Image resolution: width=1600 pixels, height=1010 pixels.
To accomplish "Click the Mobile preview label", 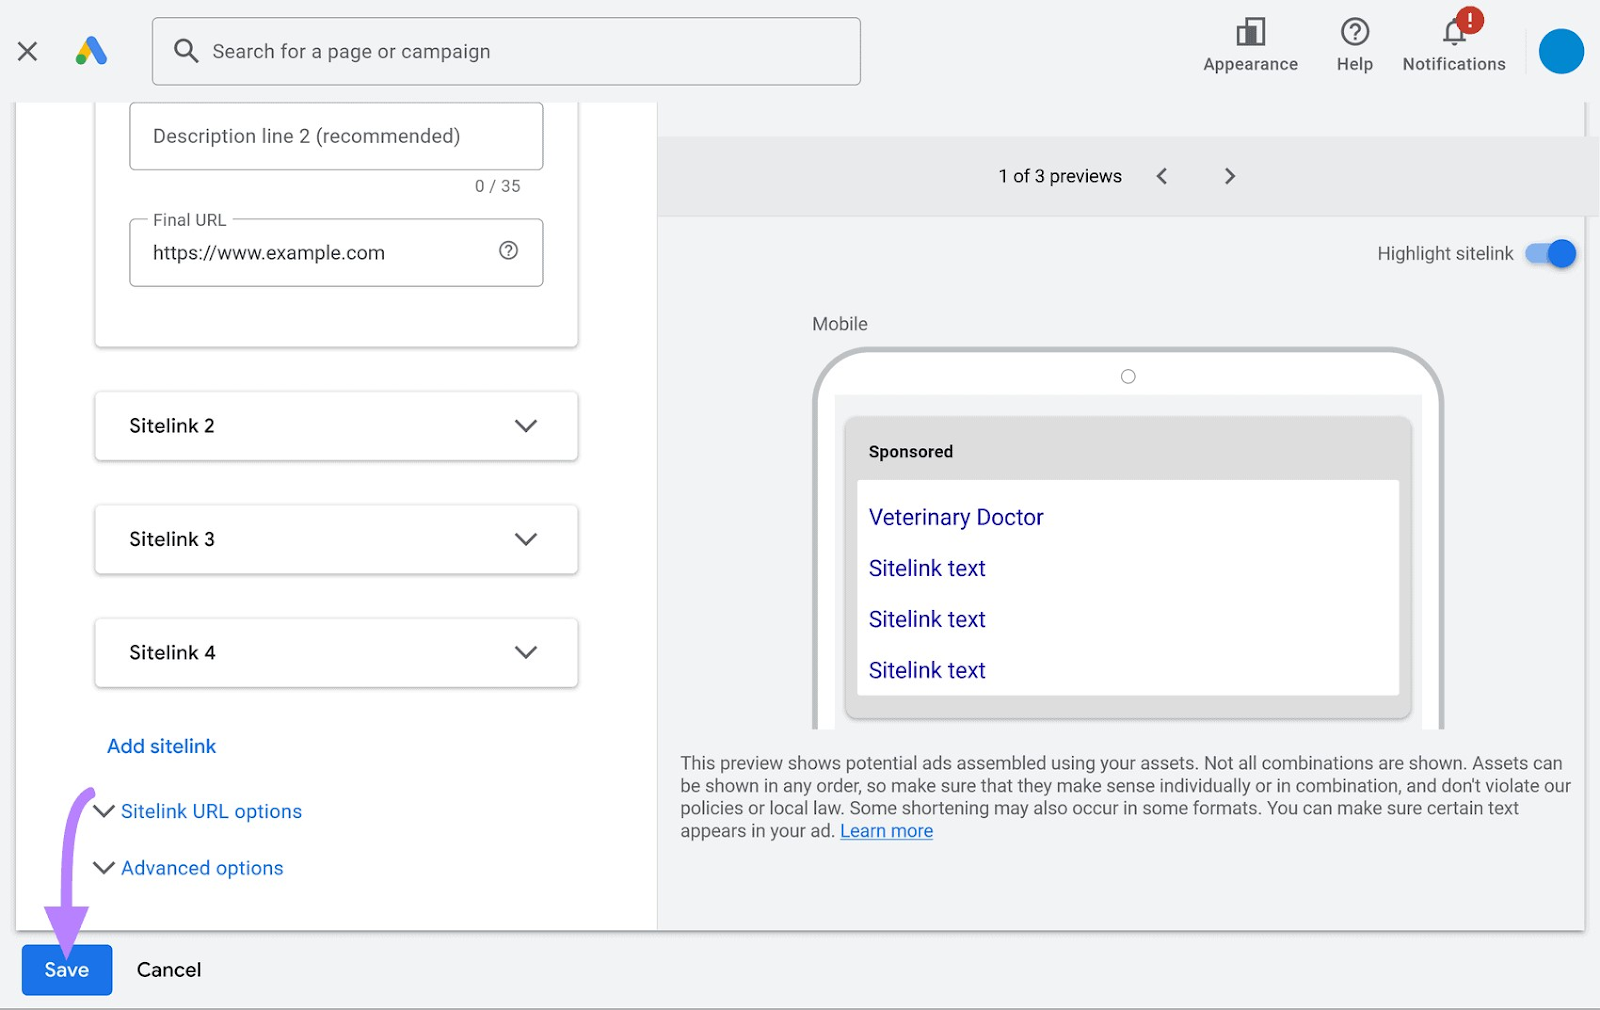I will [x=839, y=323].
